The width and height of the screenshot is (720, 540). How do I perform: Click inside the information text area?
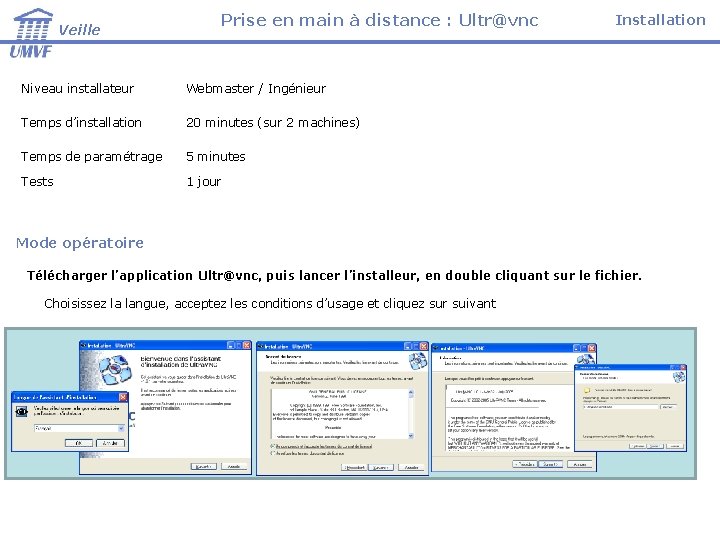coord(509,418)
